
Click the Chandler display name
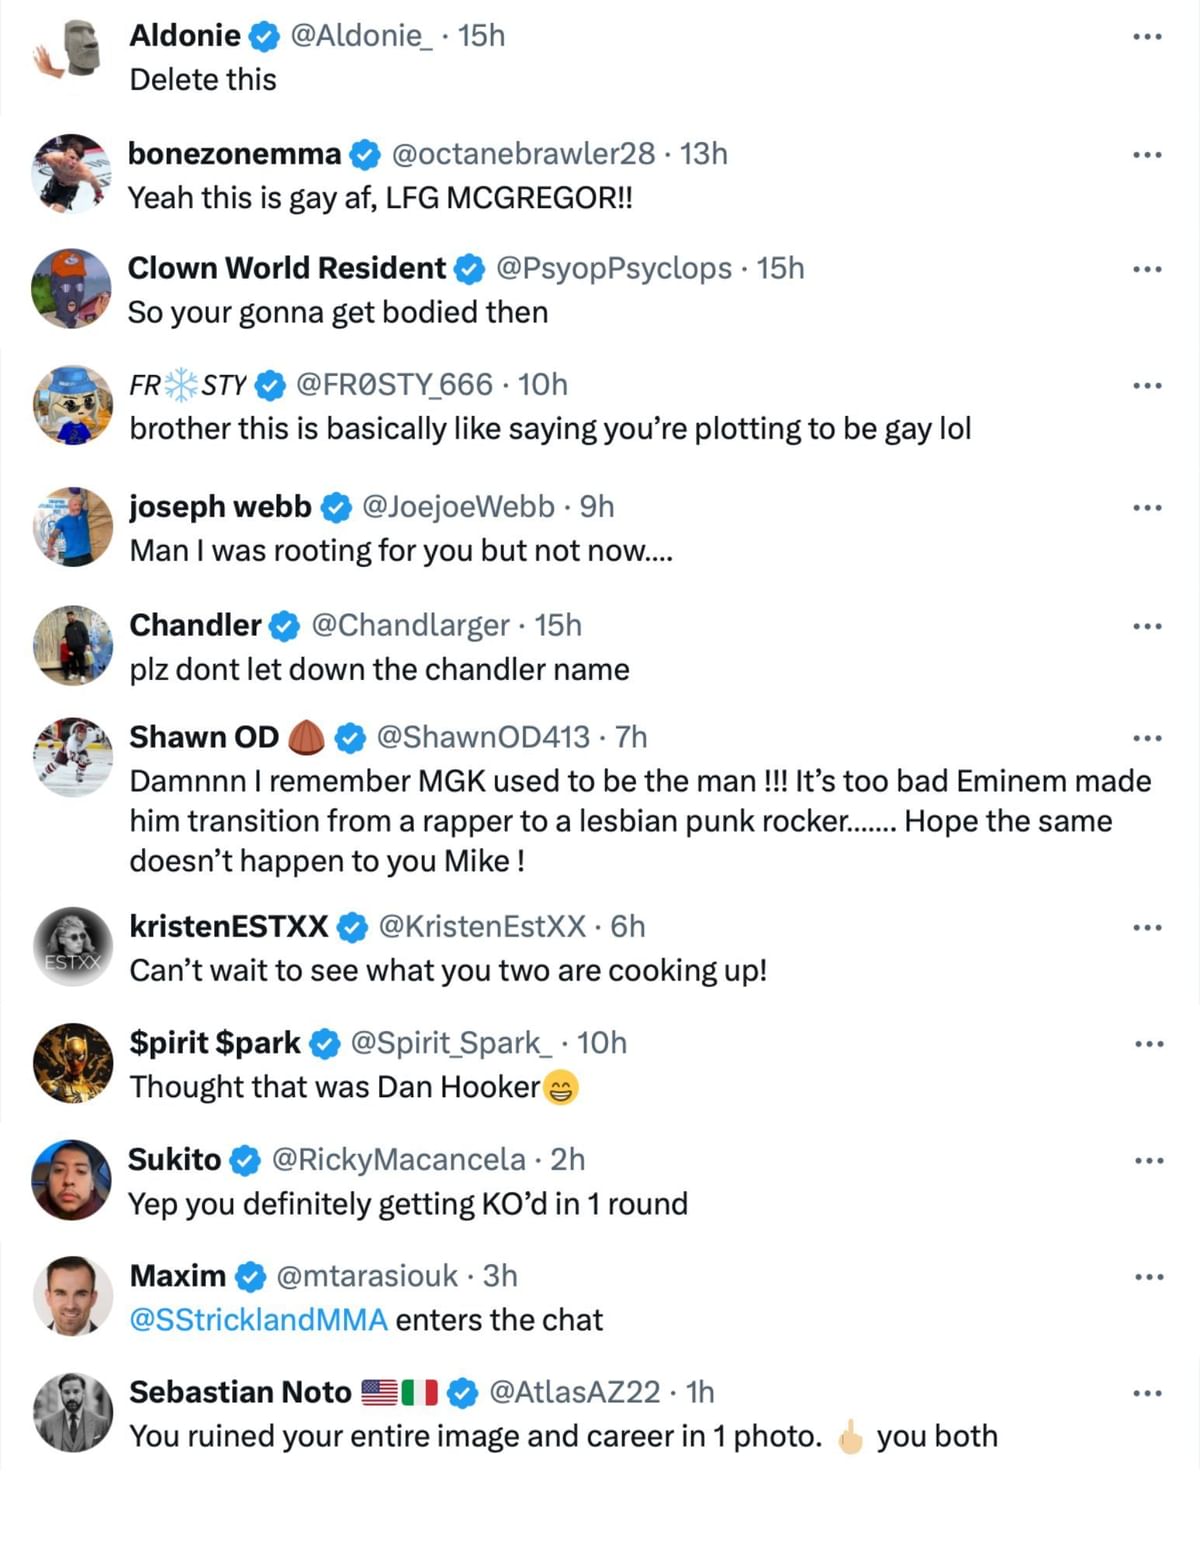pos(195,625)
